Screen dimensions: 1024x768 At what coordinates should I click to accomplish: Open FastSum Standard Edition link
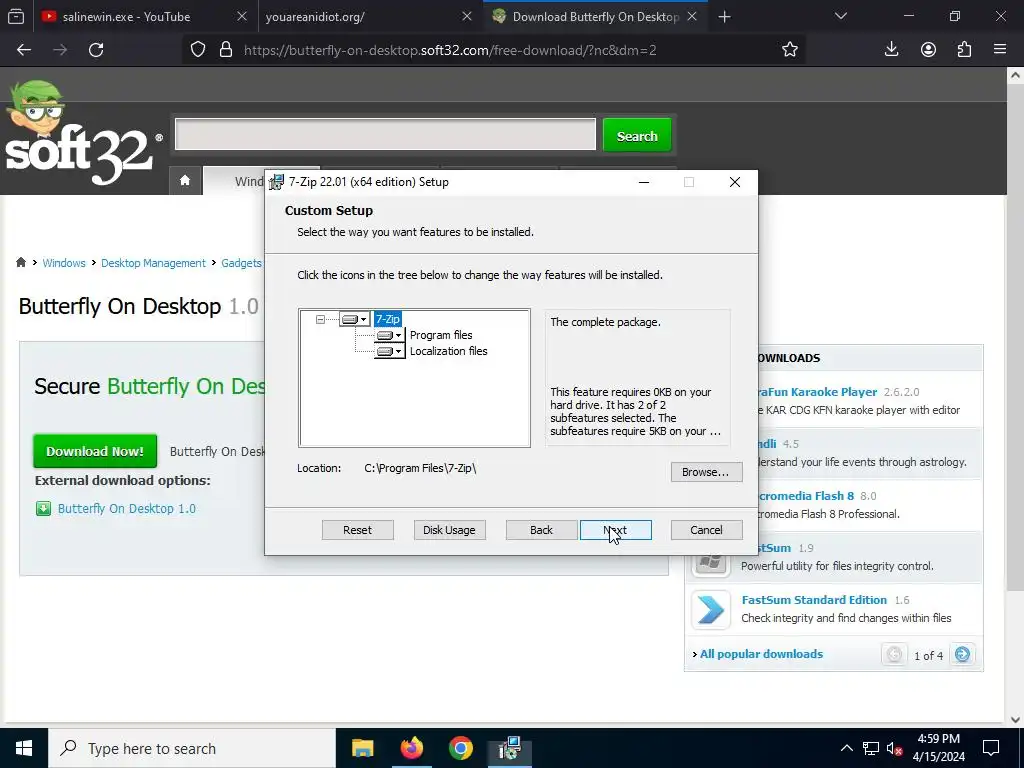[814, 600]
